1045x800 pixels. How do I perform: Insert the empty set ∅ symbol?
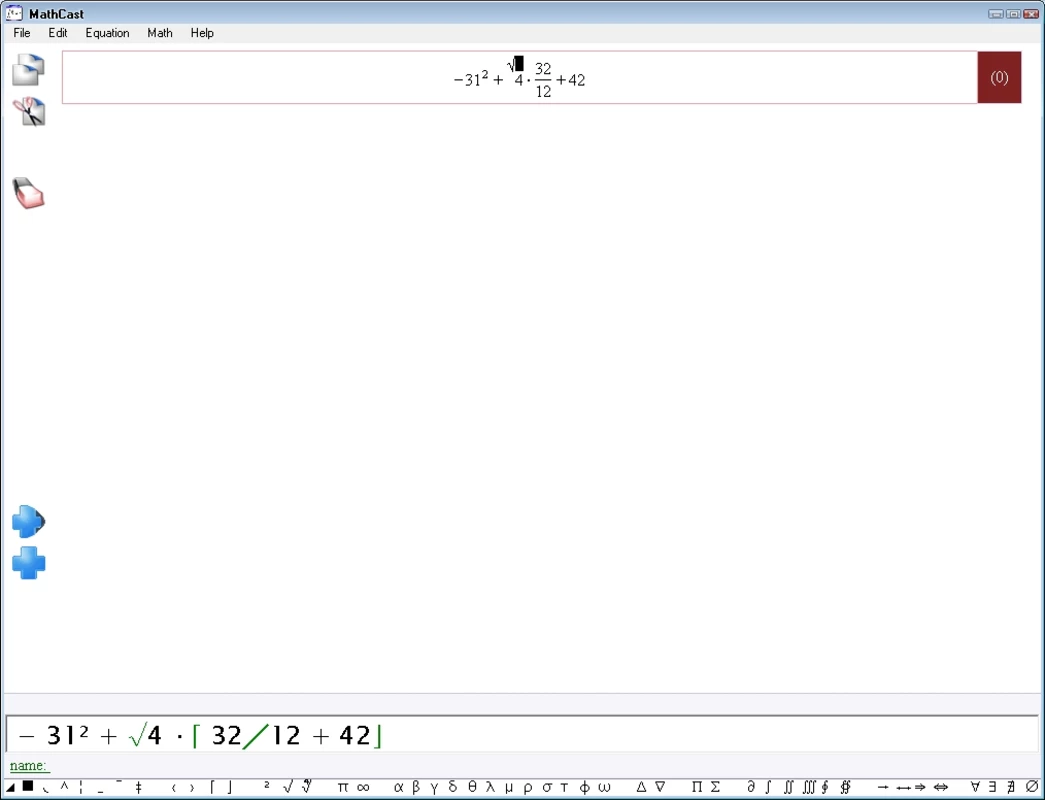click(x=1032, y=787)
